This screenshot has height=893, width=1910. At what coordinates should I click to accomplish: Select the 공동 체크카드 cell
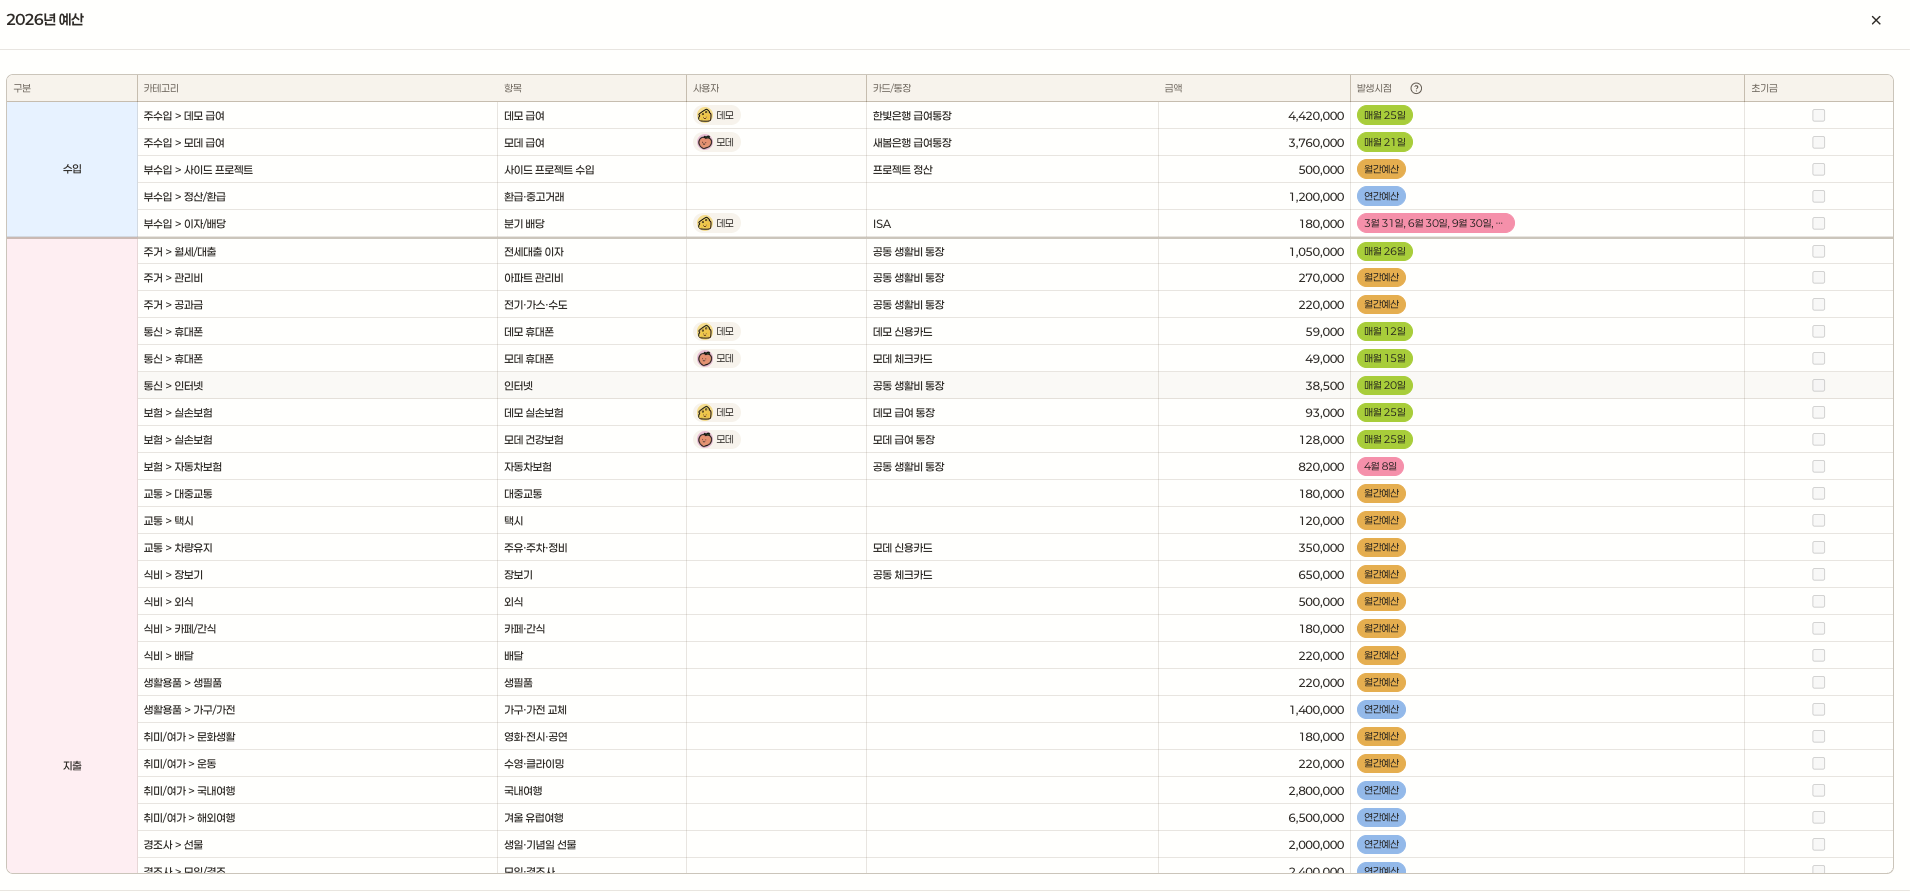[x=1012, y=575]
